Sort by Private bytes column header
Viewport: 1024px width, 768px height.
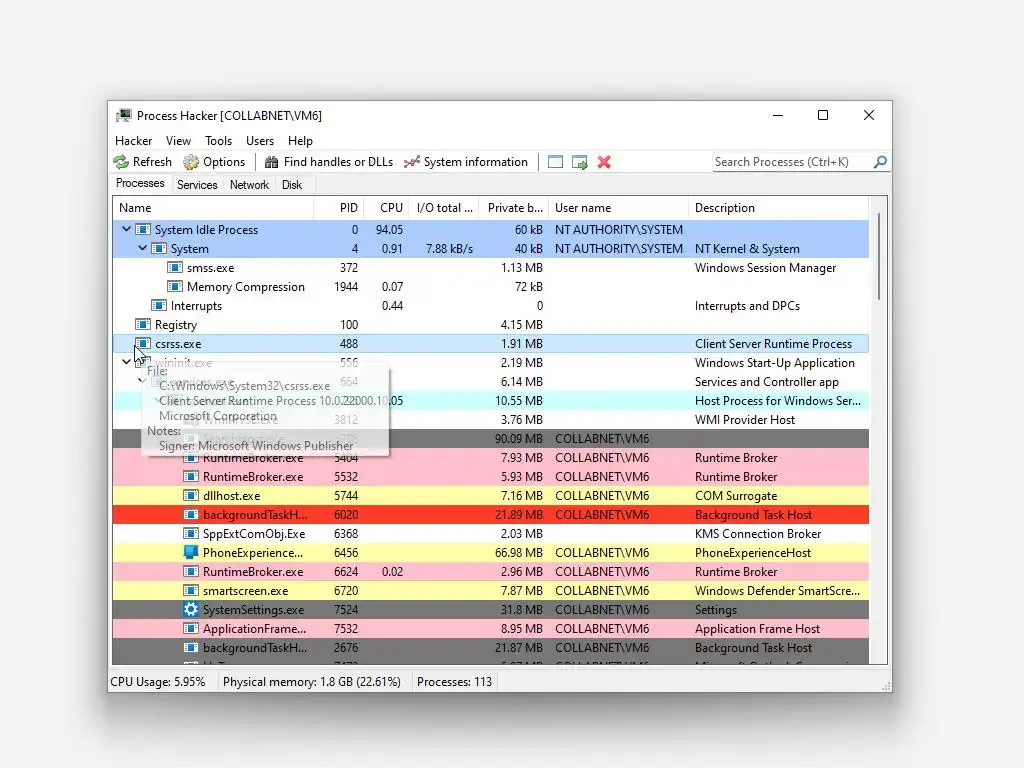coord(514,208)
